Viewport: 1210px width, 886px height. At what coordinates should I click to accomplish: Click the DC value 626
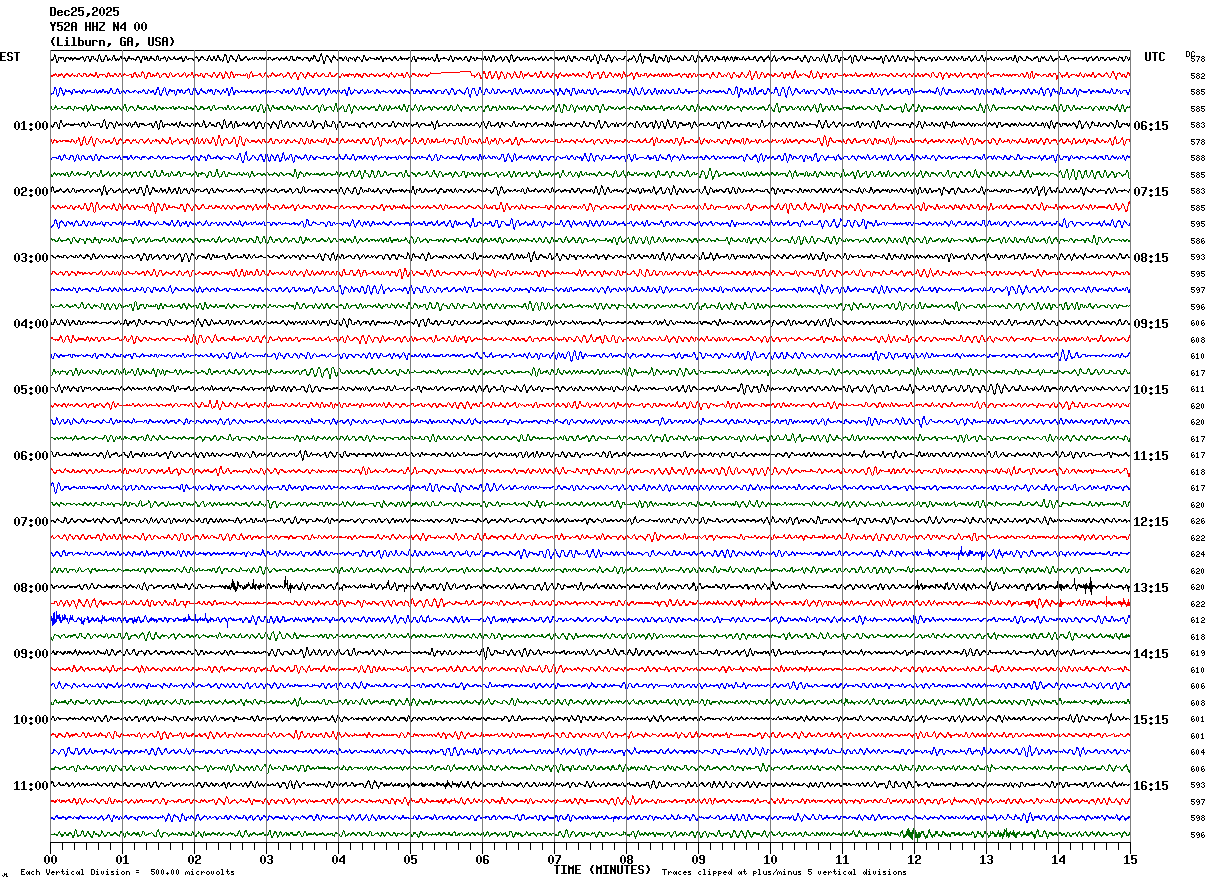click(1197, 522)
